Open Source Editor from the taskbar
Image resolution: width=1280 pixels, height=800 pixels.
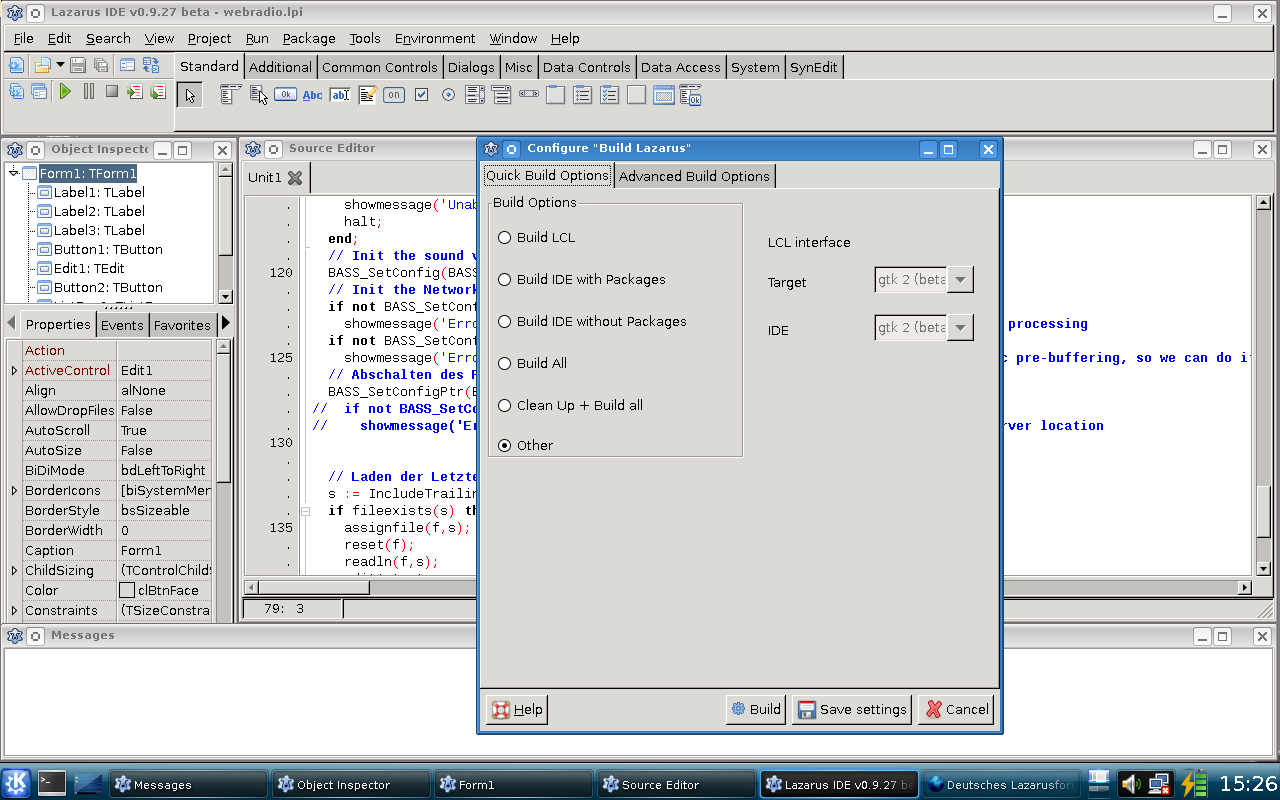(x=675, y=785)
